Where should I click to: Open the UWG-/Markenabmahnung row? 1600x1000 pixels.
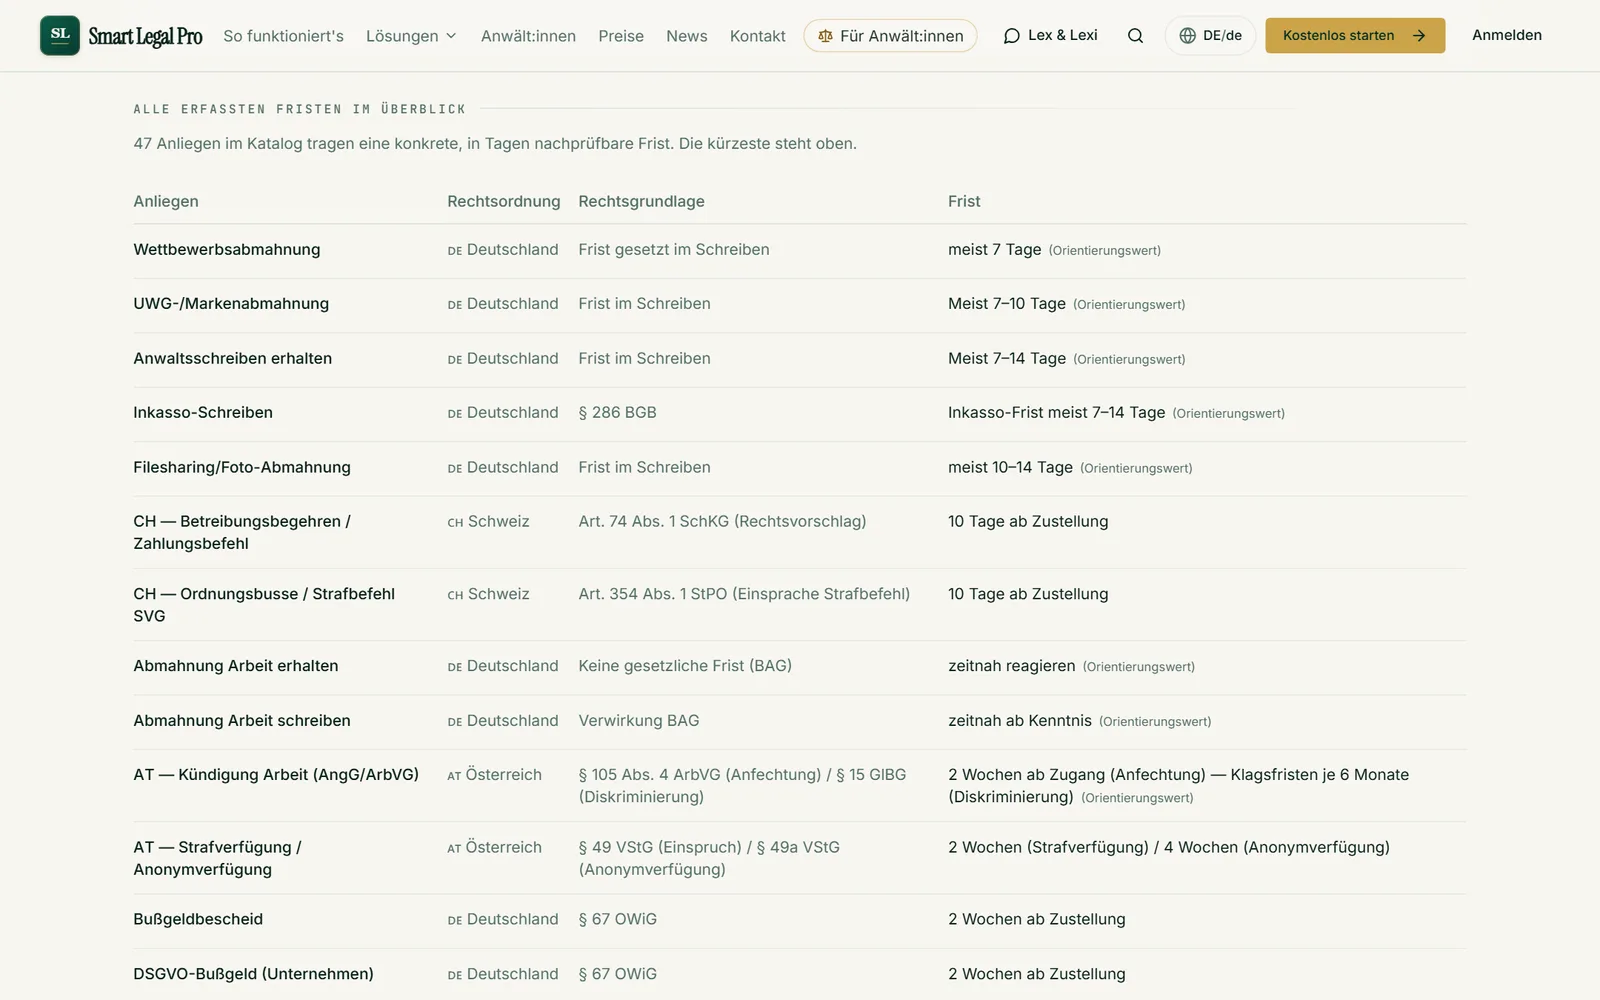[x=800, y=304]
